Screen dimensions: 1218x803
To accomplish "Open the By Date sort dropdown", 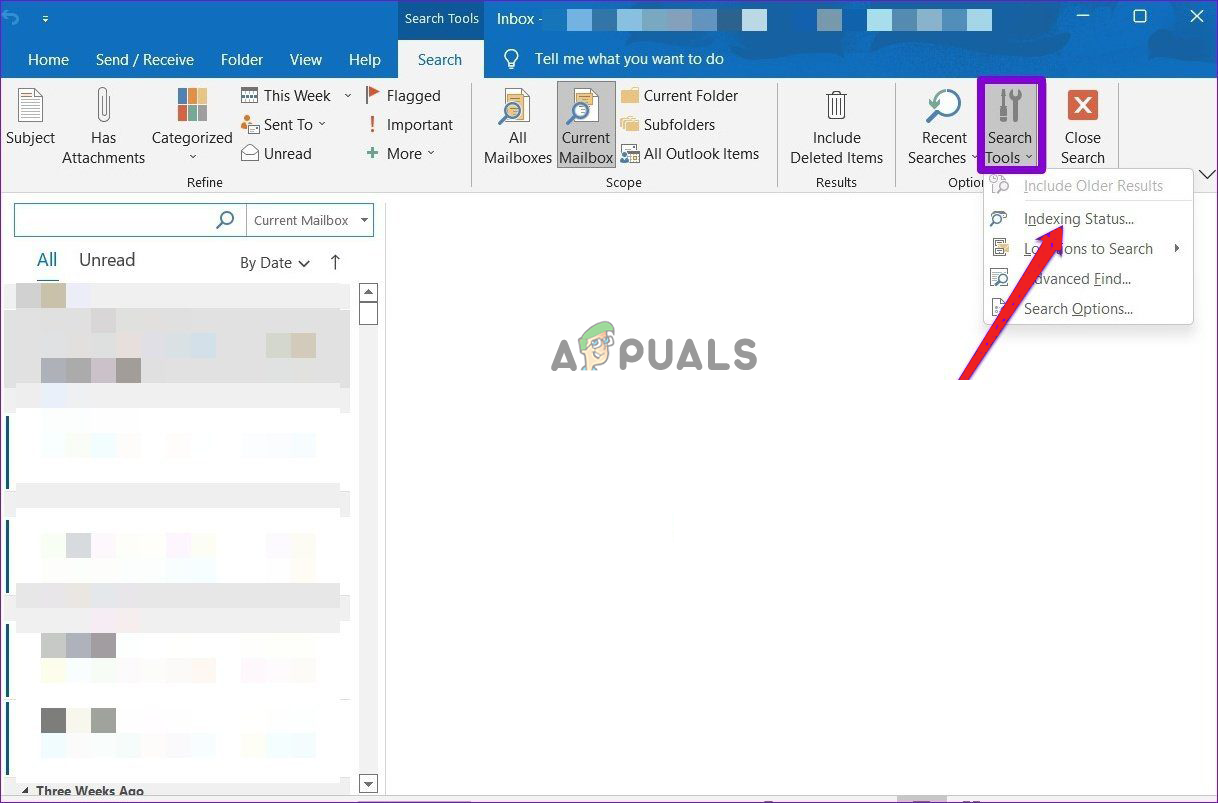I will pyautogui.click(x=275, y=263).
